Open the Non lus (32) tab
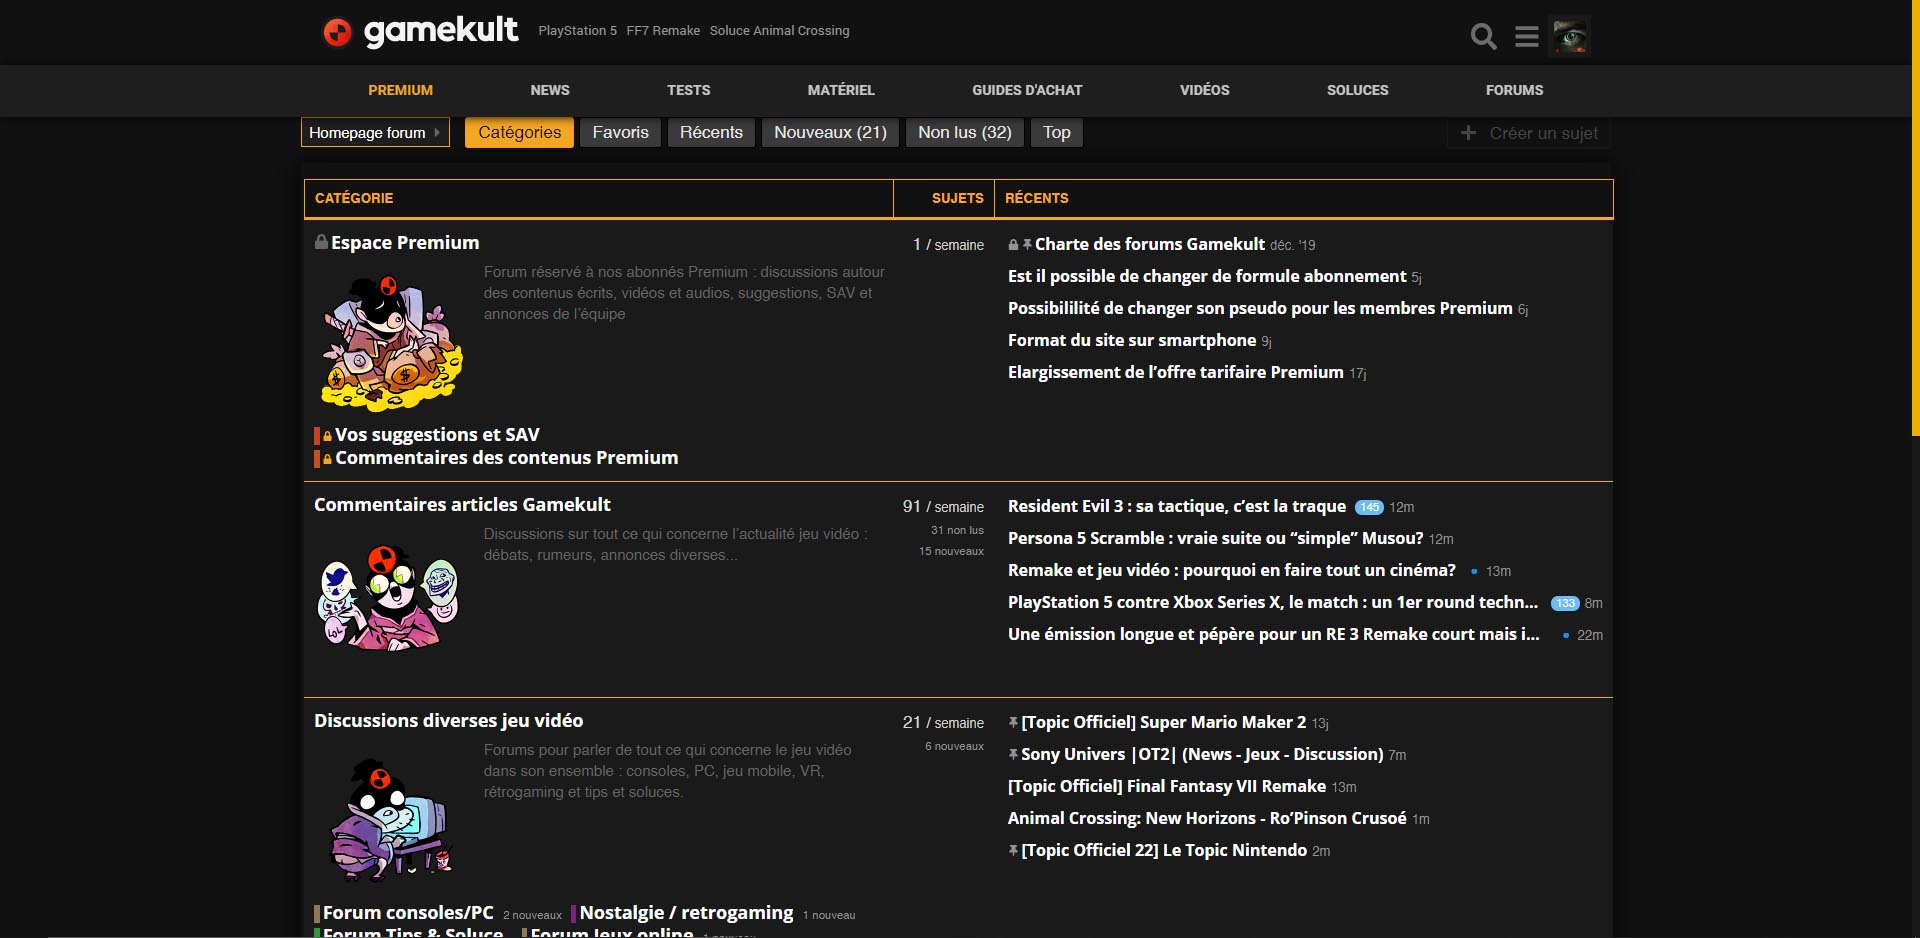 (x=965, y=133)
